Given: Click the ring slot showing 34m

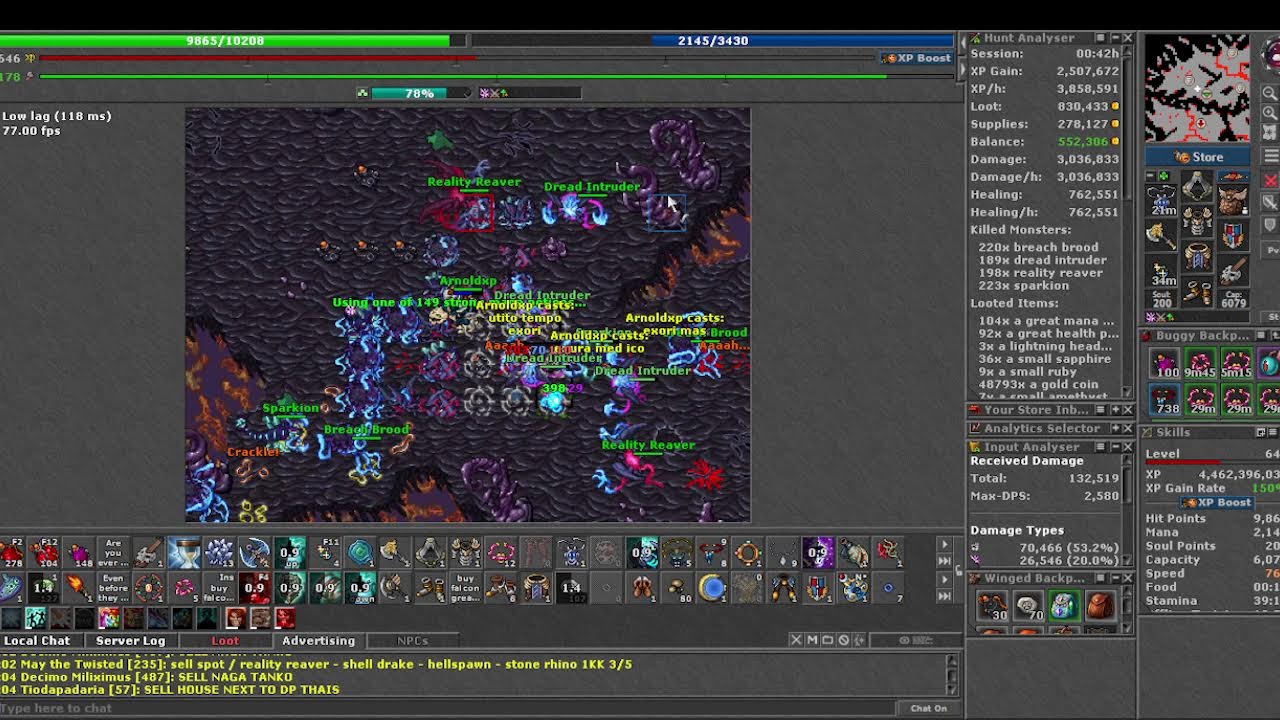Looking at the screenshot, I should [x=1161, y=271].
